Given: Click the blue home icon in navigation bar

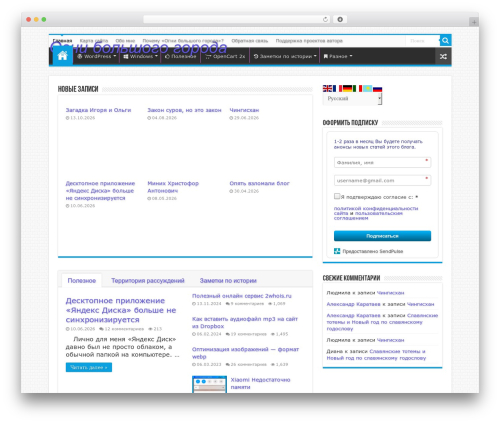Looking at the screenshot, I should pos(62,56).
